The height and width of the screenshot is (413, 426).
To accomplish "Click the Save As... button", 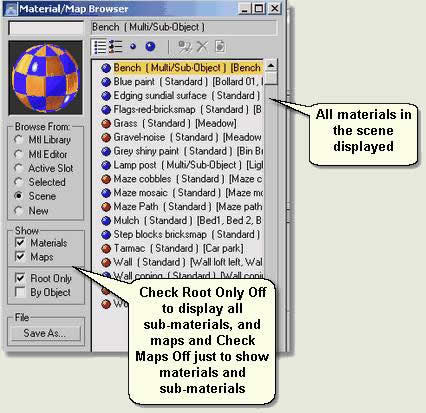I will [x=46, y=333].
